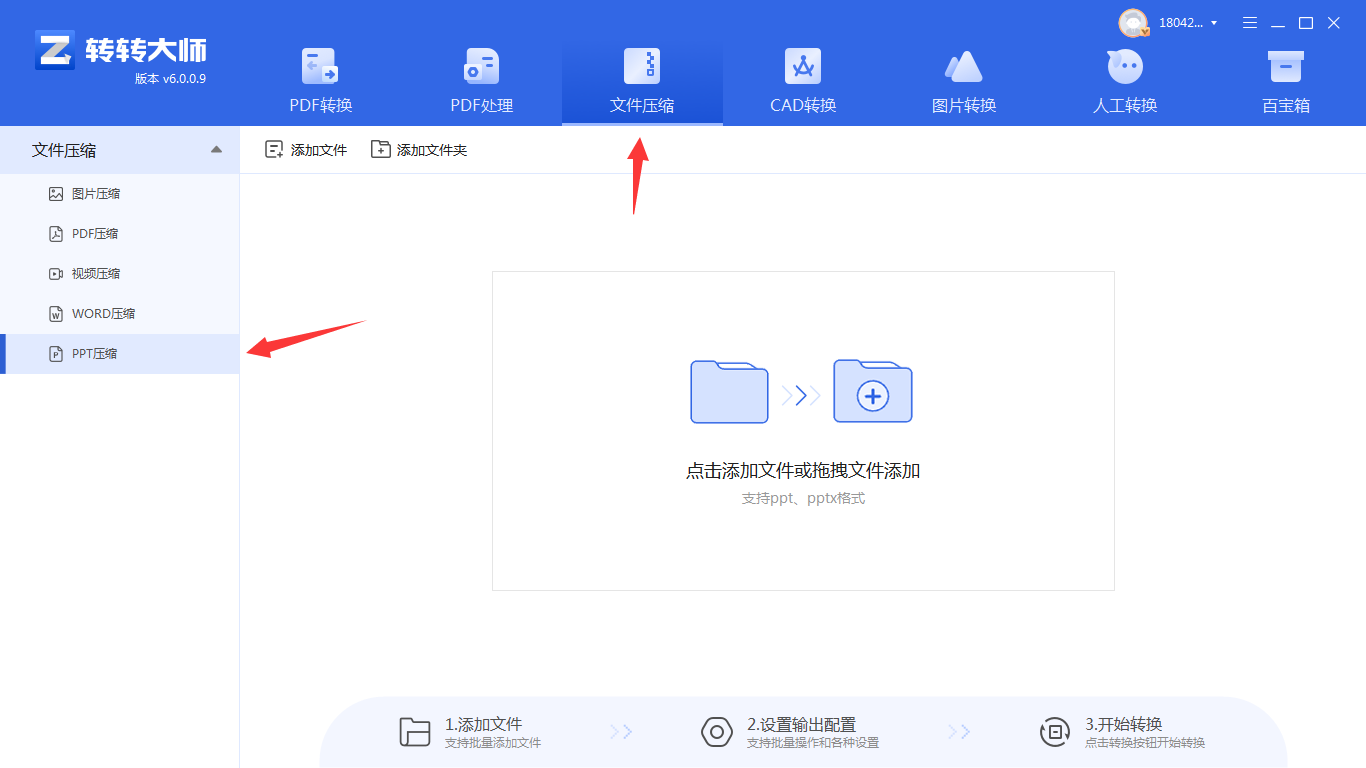
Task: Click the 添加文件 button text
Action: click(319, 150)
